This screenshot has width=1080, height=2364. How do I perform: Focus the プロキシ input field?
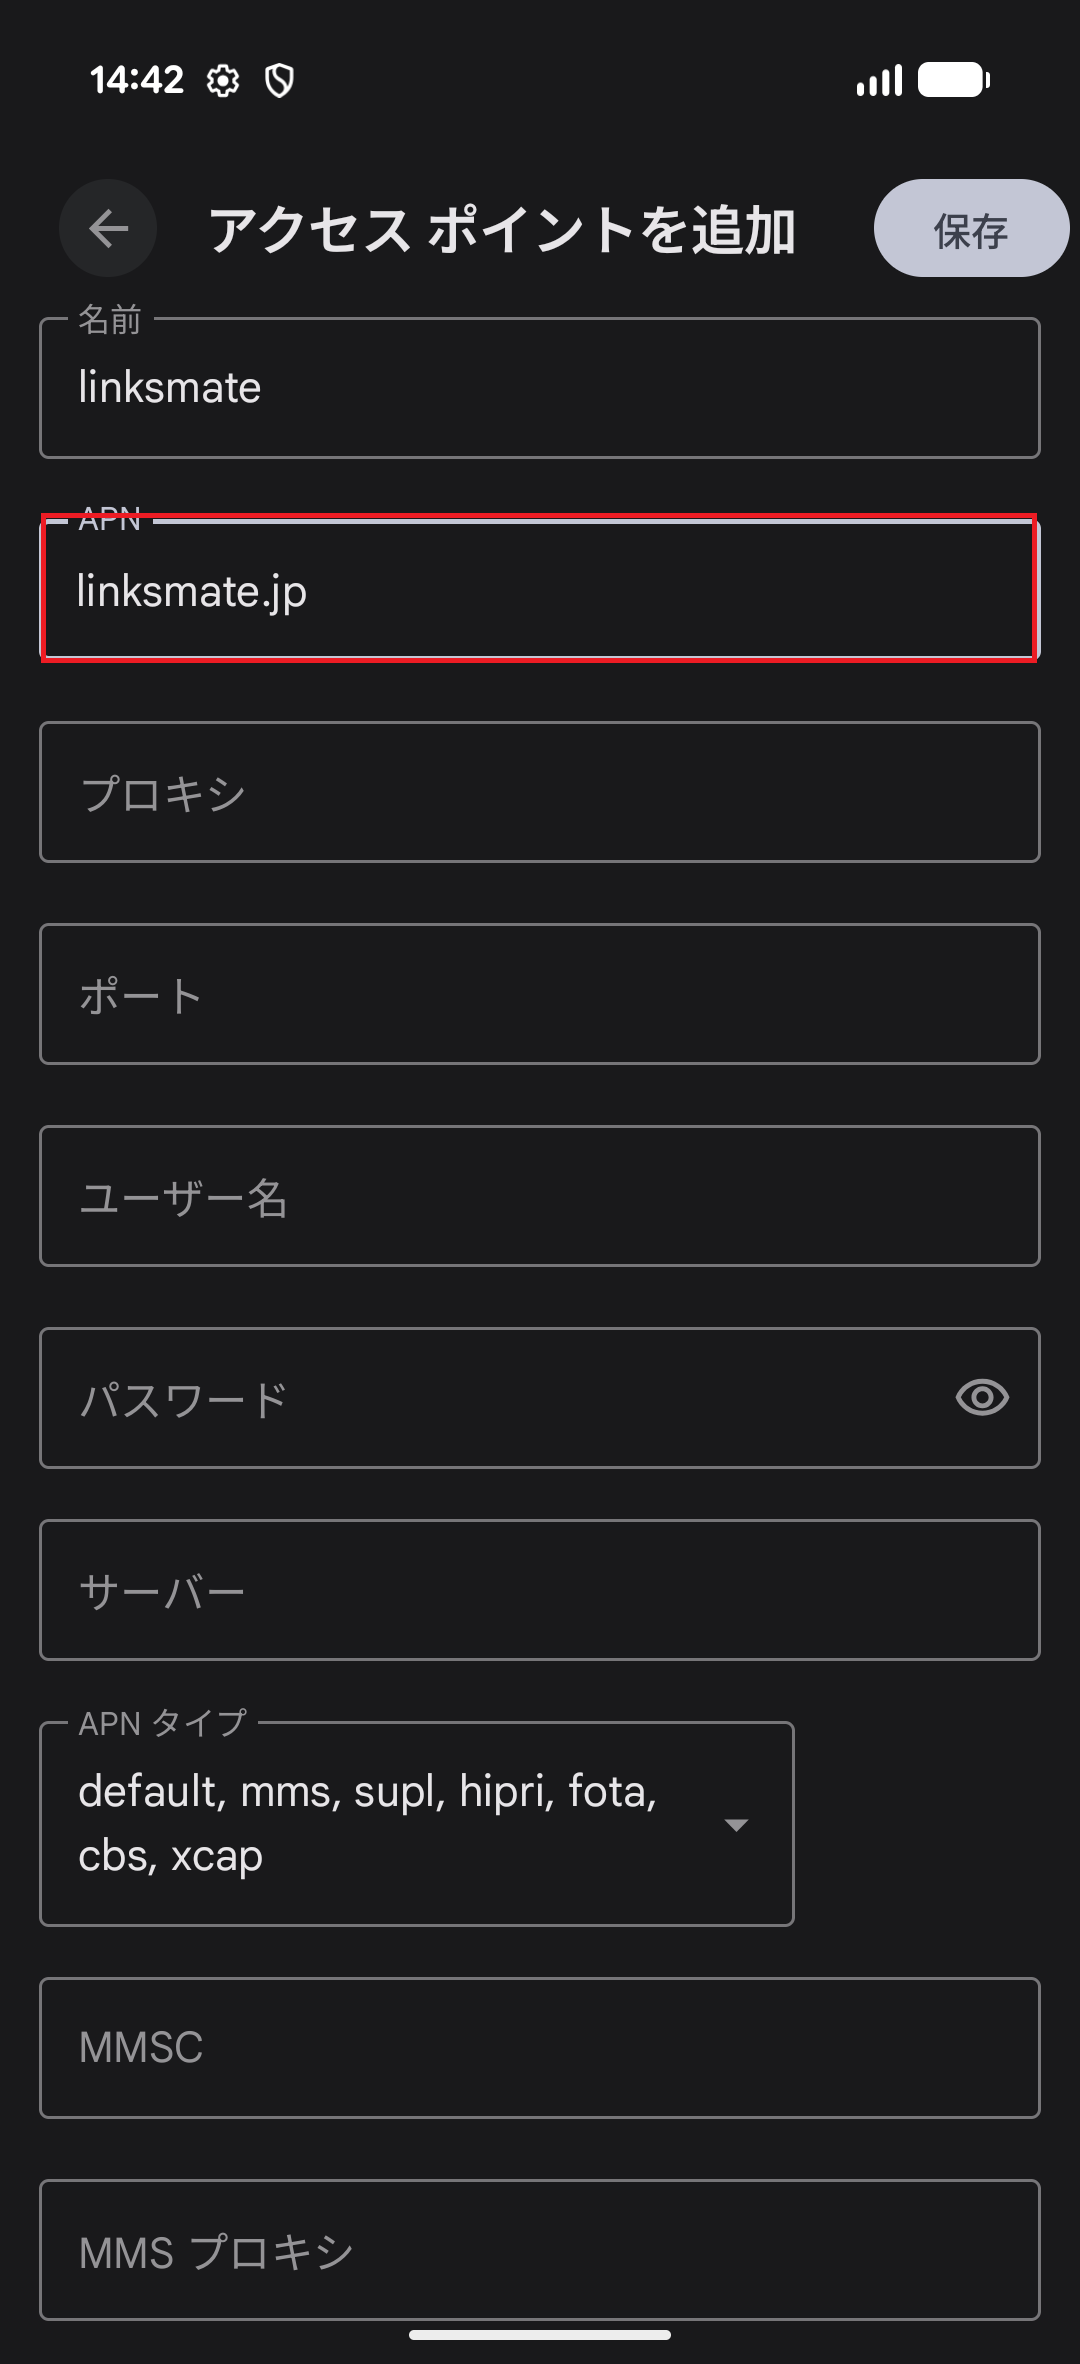[x=540, y=791]
